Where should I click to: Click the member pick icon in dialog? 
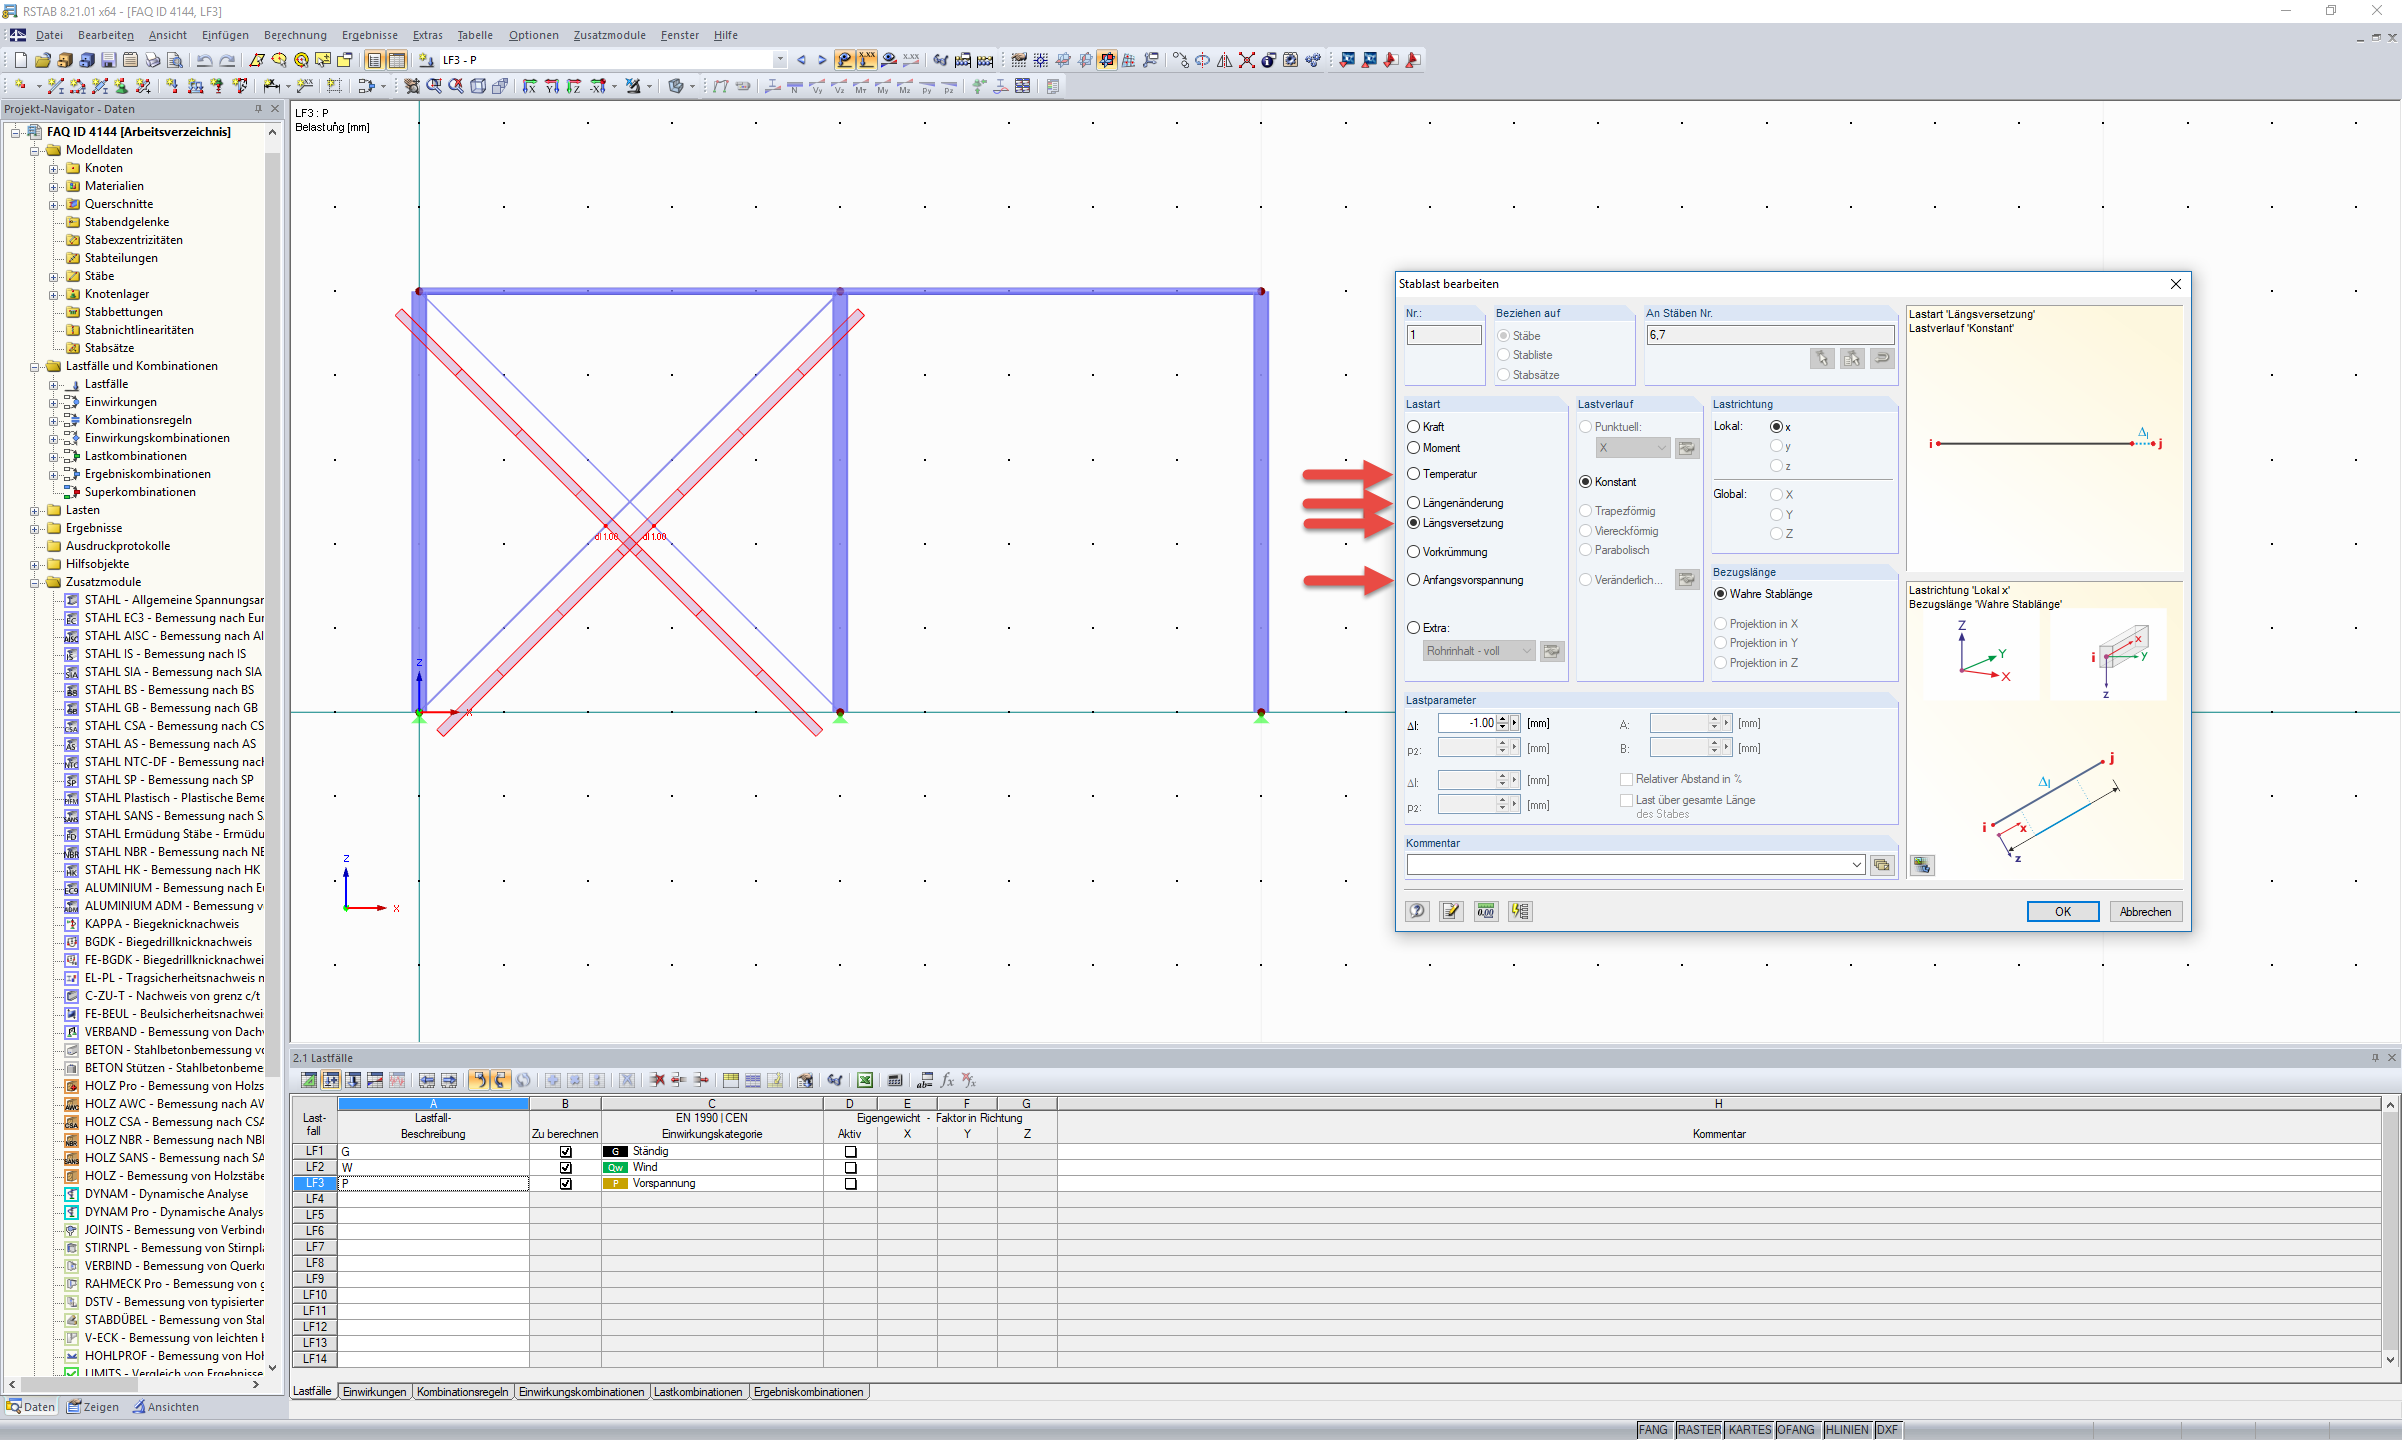click(x=1822, y=359)
